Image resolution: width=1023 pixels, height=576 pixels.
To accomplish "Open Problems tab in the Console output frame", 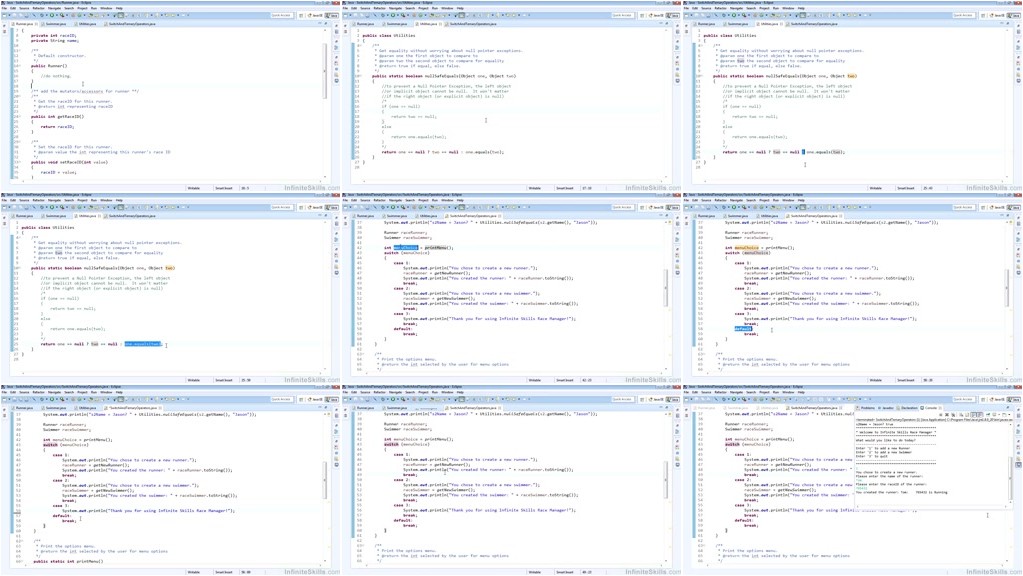I will (864, 408).
